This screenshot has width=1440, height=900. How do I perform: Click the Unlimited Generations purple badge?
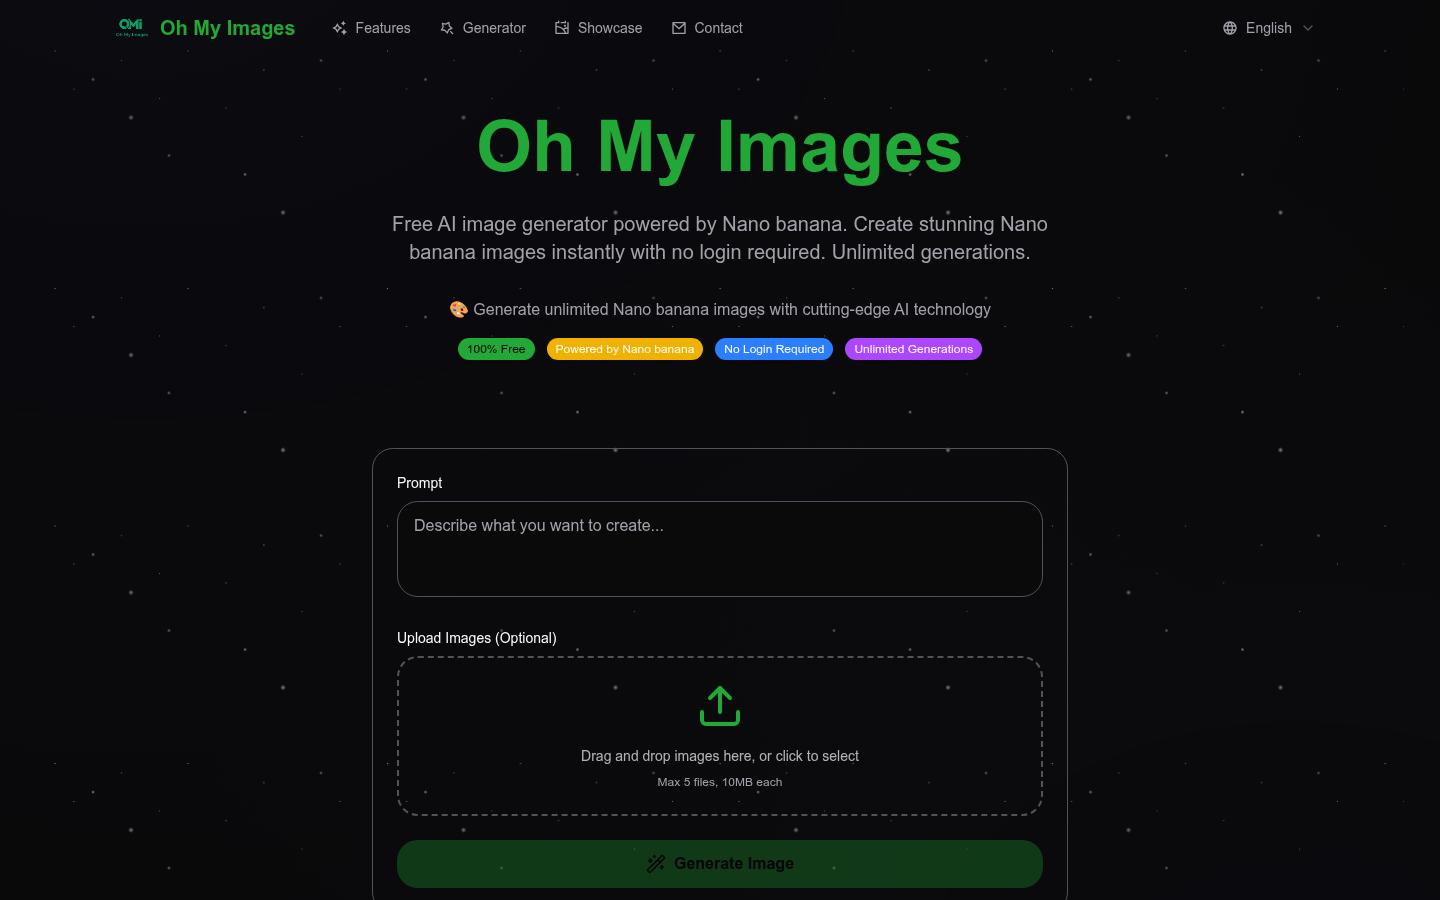[913, 349]
